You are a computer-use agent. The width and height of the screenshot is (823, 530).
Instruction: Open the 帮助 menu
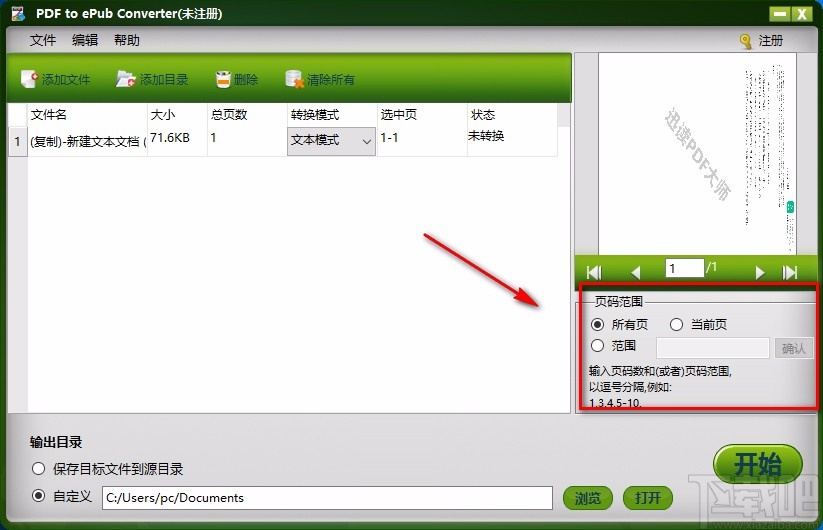click(x=127, y=40)
